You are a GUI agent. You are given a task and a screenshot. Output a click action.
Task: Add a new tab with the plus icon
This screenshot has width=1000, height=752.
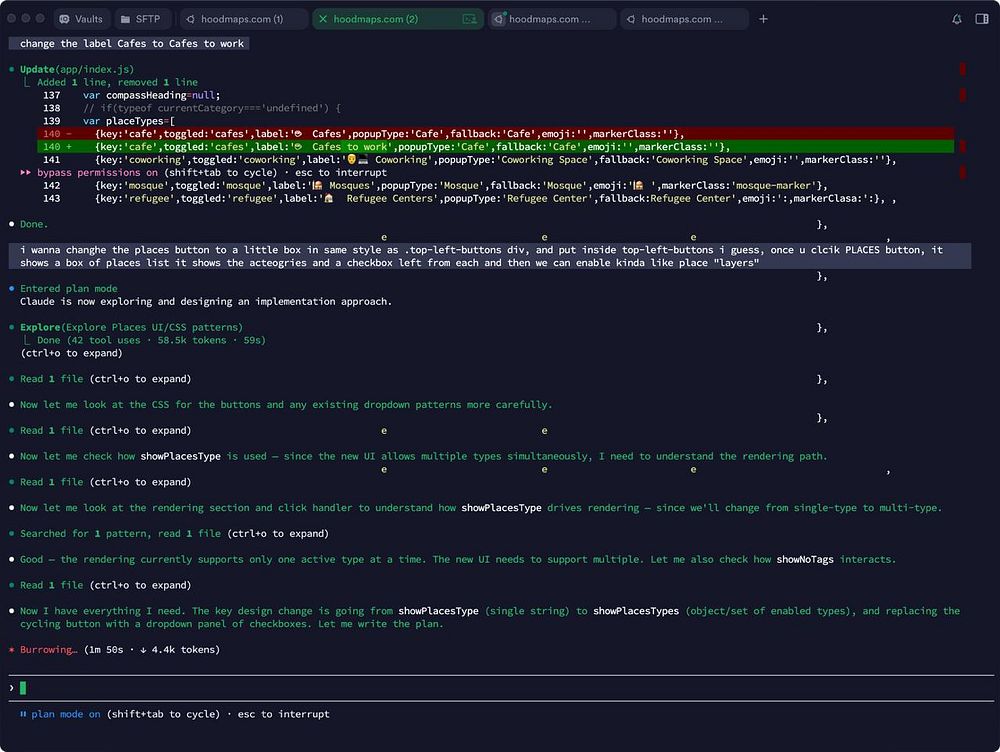point(764,19)
